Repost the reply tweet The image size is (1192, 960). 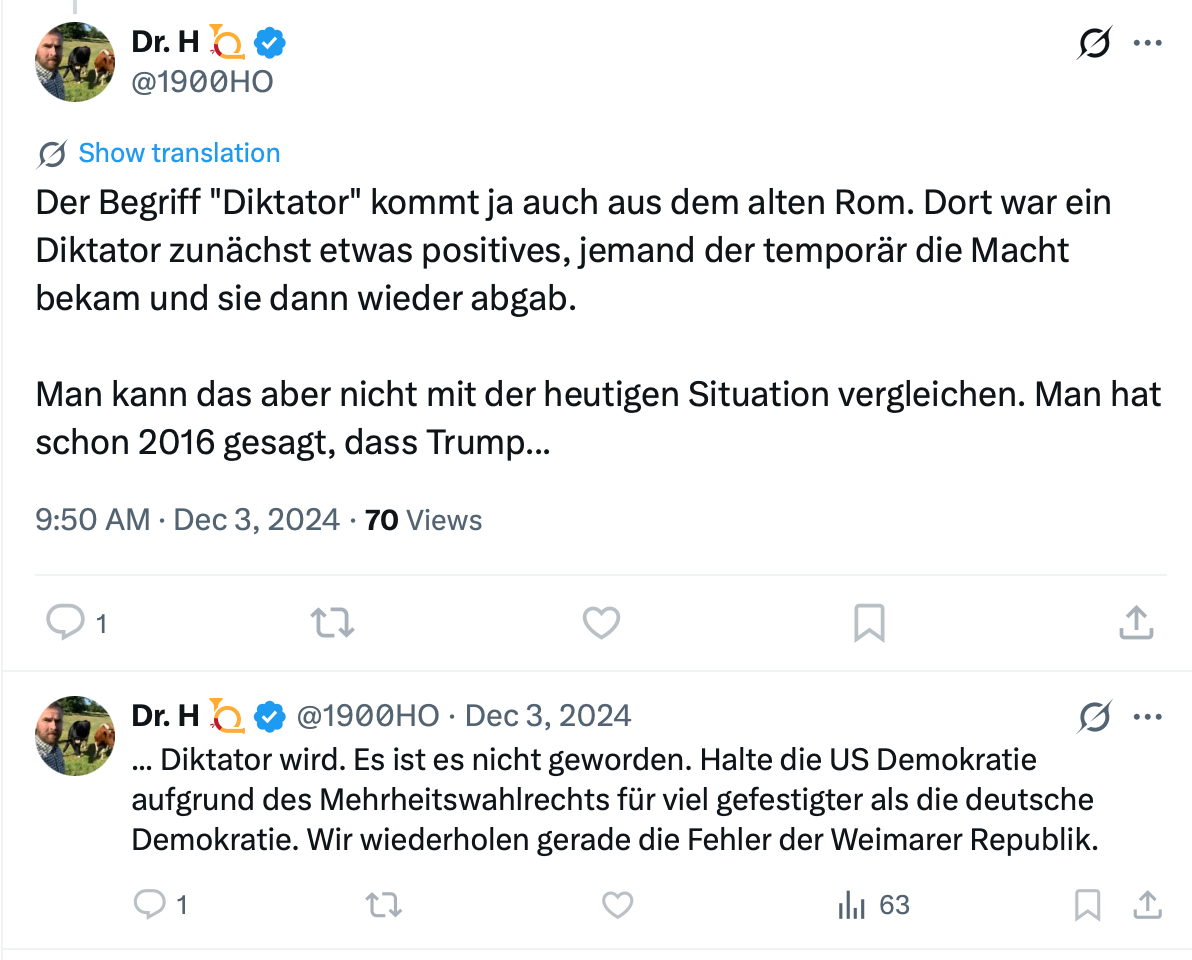pyautogui.click(x=382, y=905)
